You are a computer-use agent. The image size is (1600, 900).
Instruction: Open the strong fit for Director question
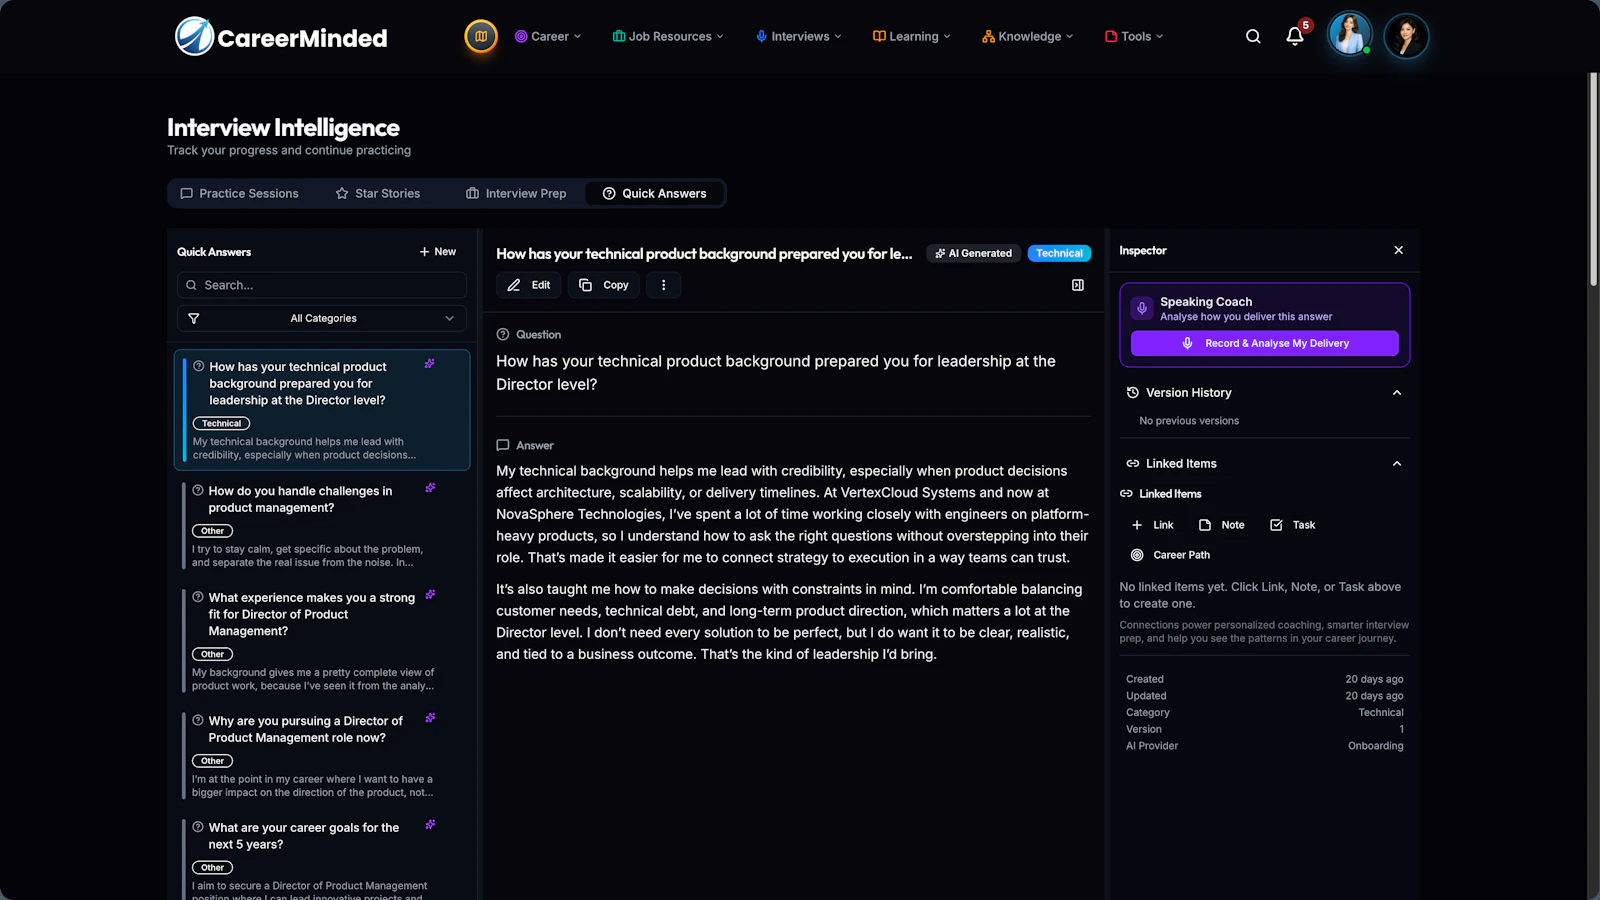(x=322, y=641)
